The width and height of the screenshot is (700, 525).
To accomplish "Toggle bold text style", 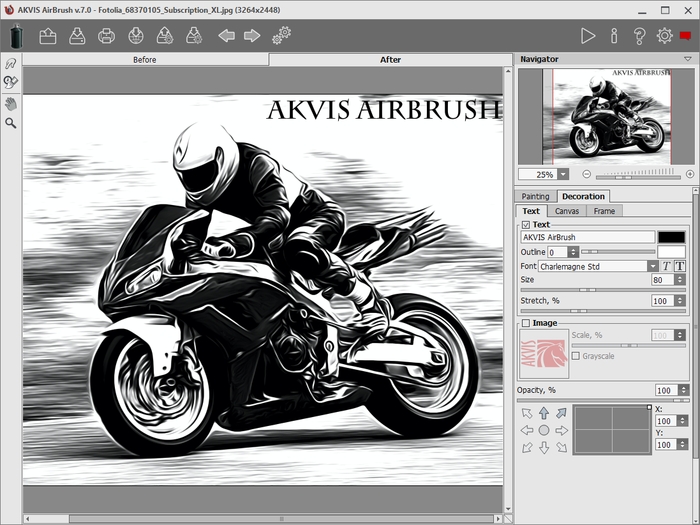I will point(679,266).
